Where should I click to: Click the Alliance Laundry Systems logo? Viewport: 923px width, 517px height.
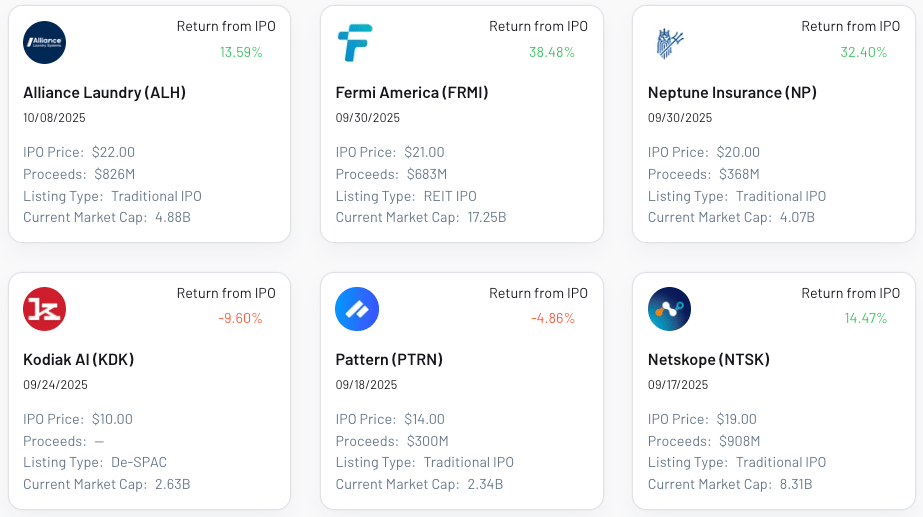tap(45, 42)
